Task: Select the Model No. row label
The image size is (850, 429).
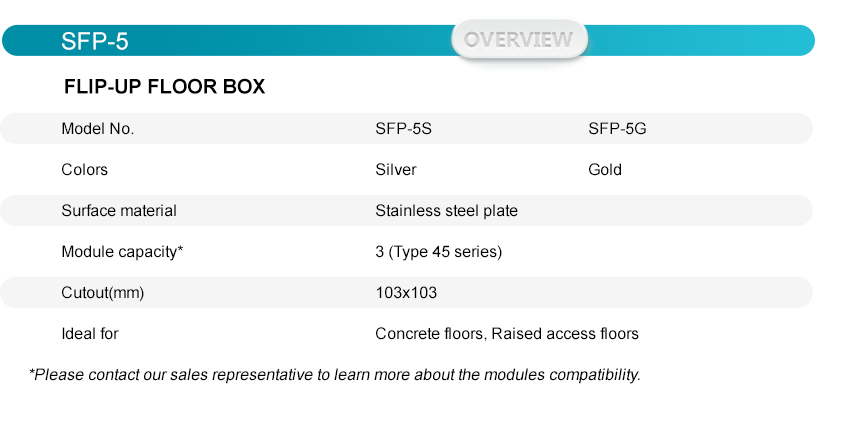Action: [x=98, y=129]
